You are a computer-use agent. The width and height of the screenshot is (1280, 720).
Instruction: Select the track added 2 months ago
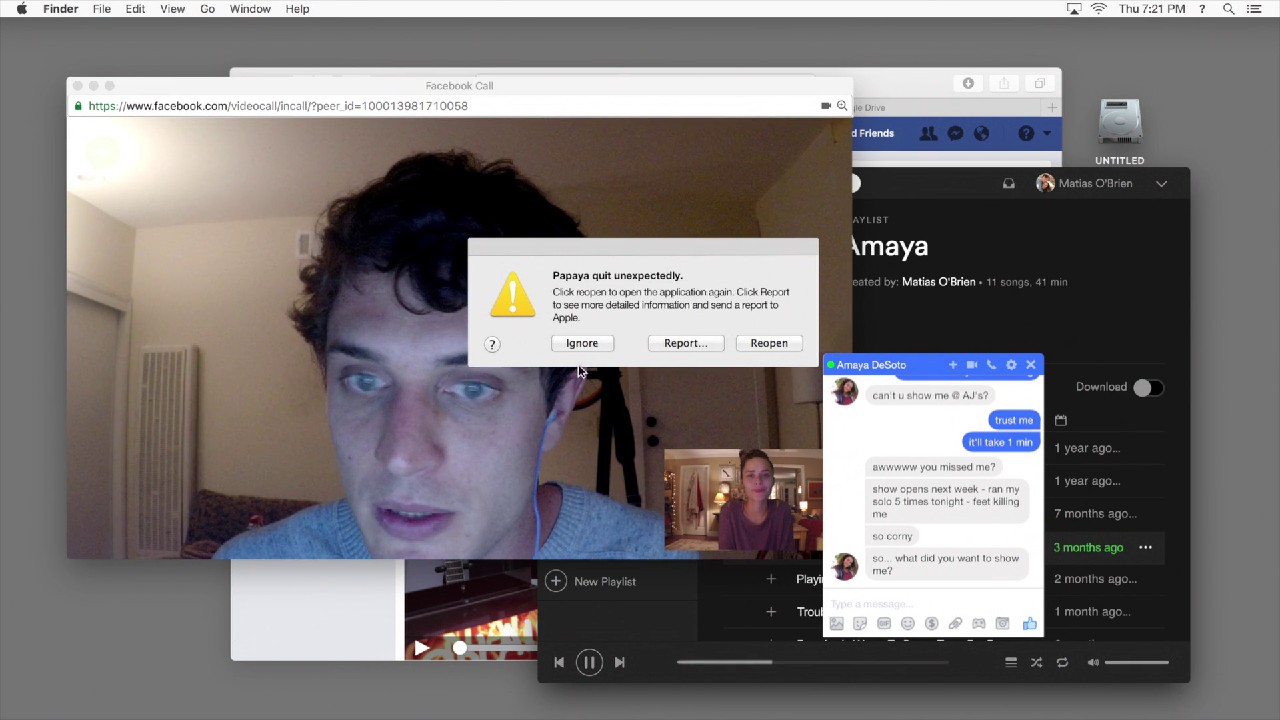(x=1095, y=579)
